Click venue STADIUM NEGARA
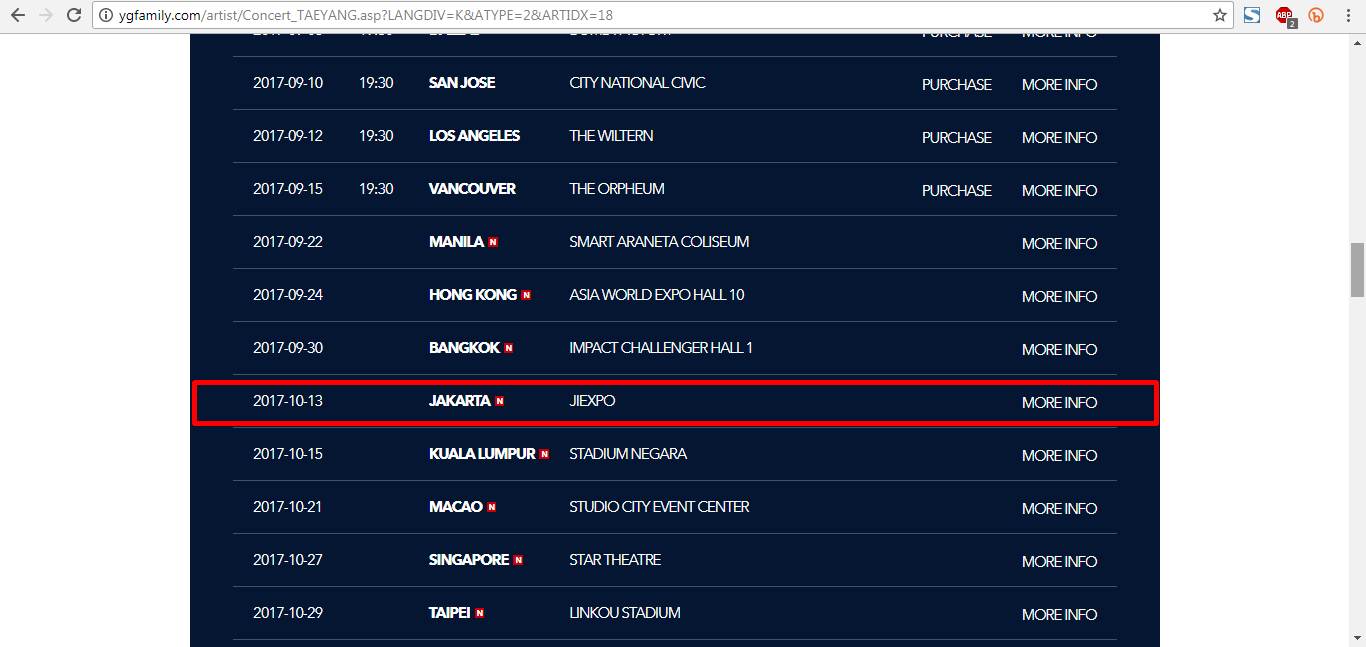 pos(628,454)
